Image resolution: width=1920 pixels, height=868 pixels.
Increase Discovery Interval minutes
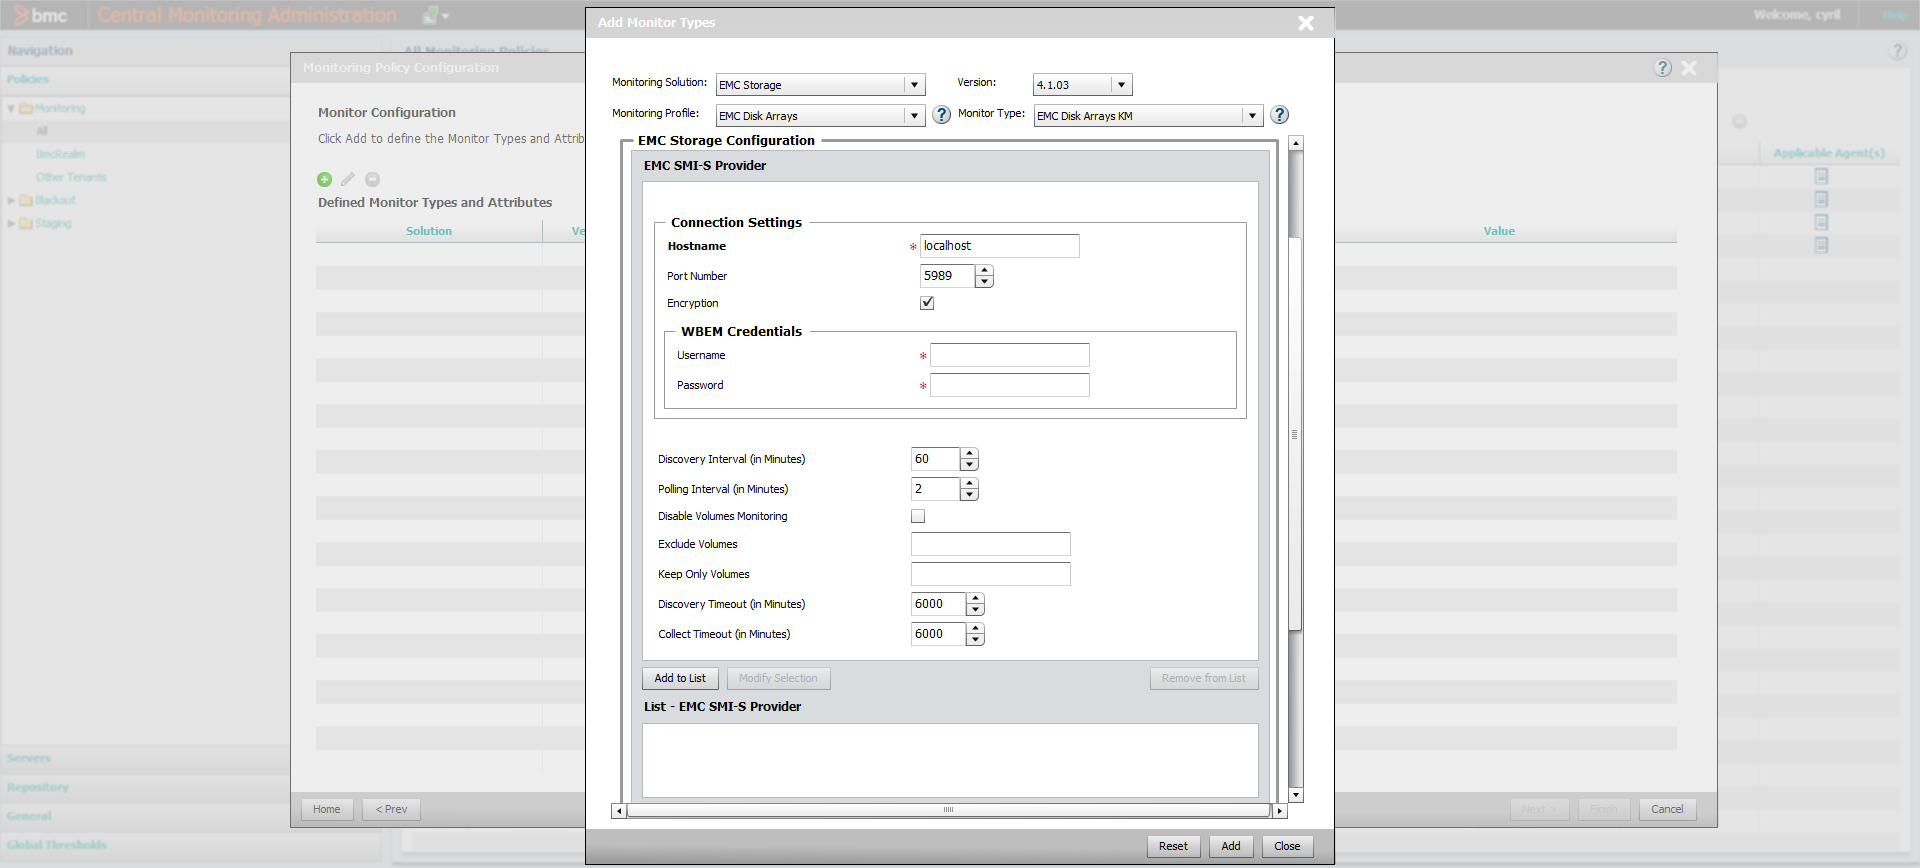[x=969, y=454]
